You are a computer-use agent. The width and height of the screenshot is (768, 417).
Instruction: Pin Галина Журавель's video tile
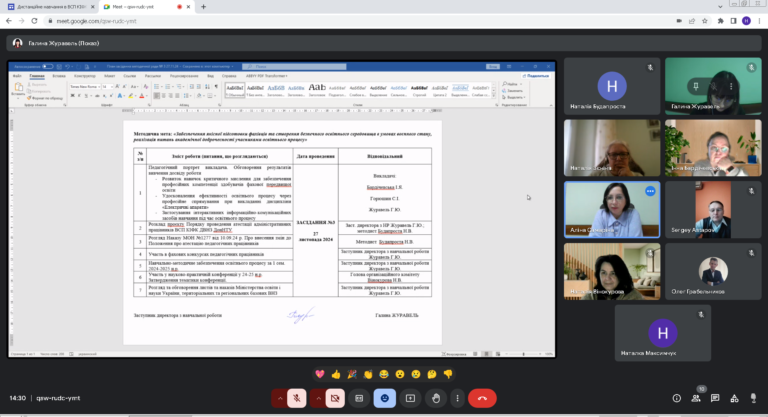[x=696, y=86]
